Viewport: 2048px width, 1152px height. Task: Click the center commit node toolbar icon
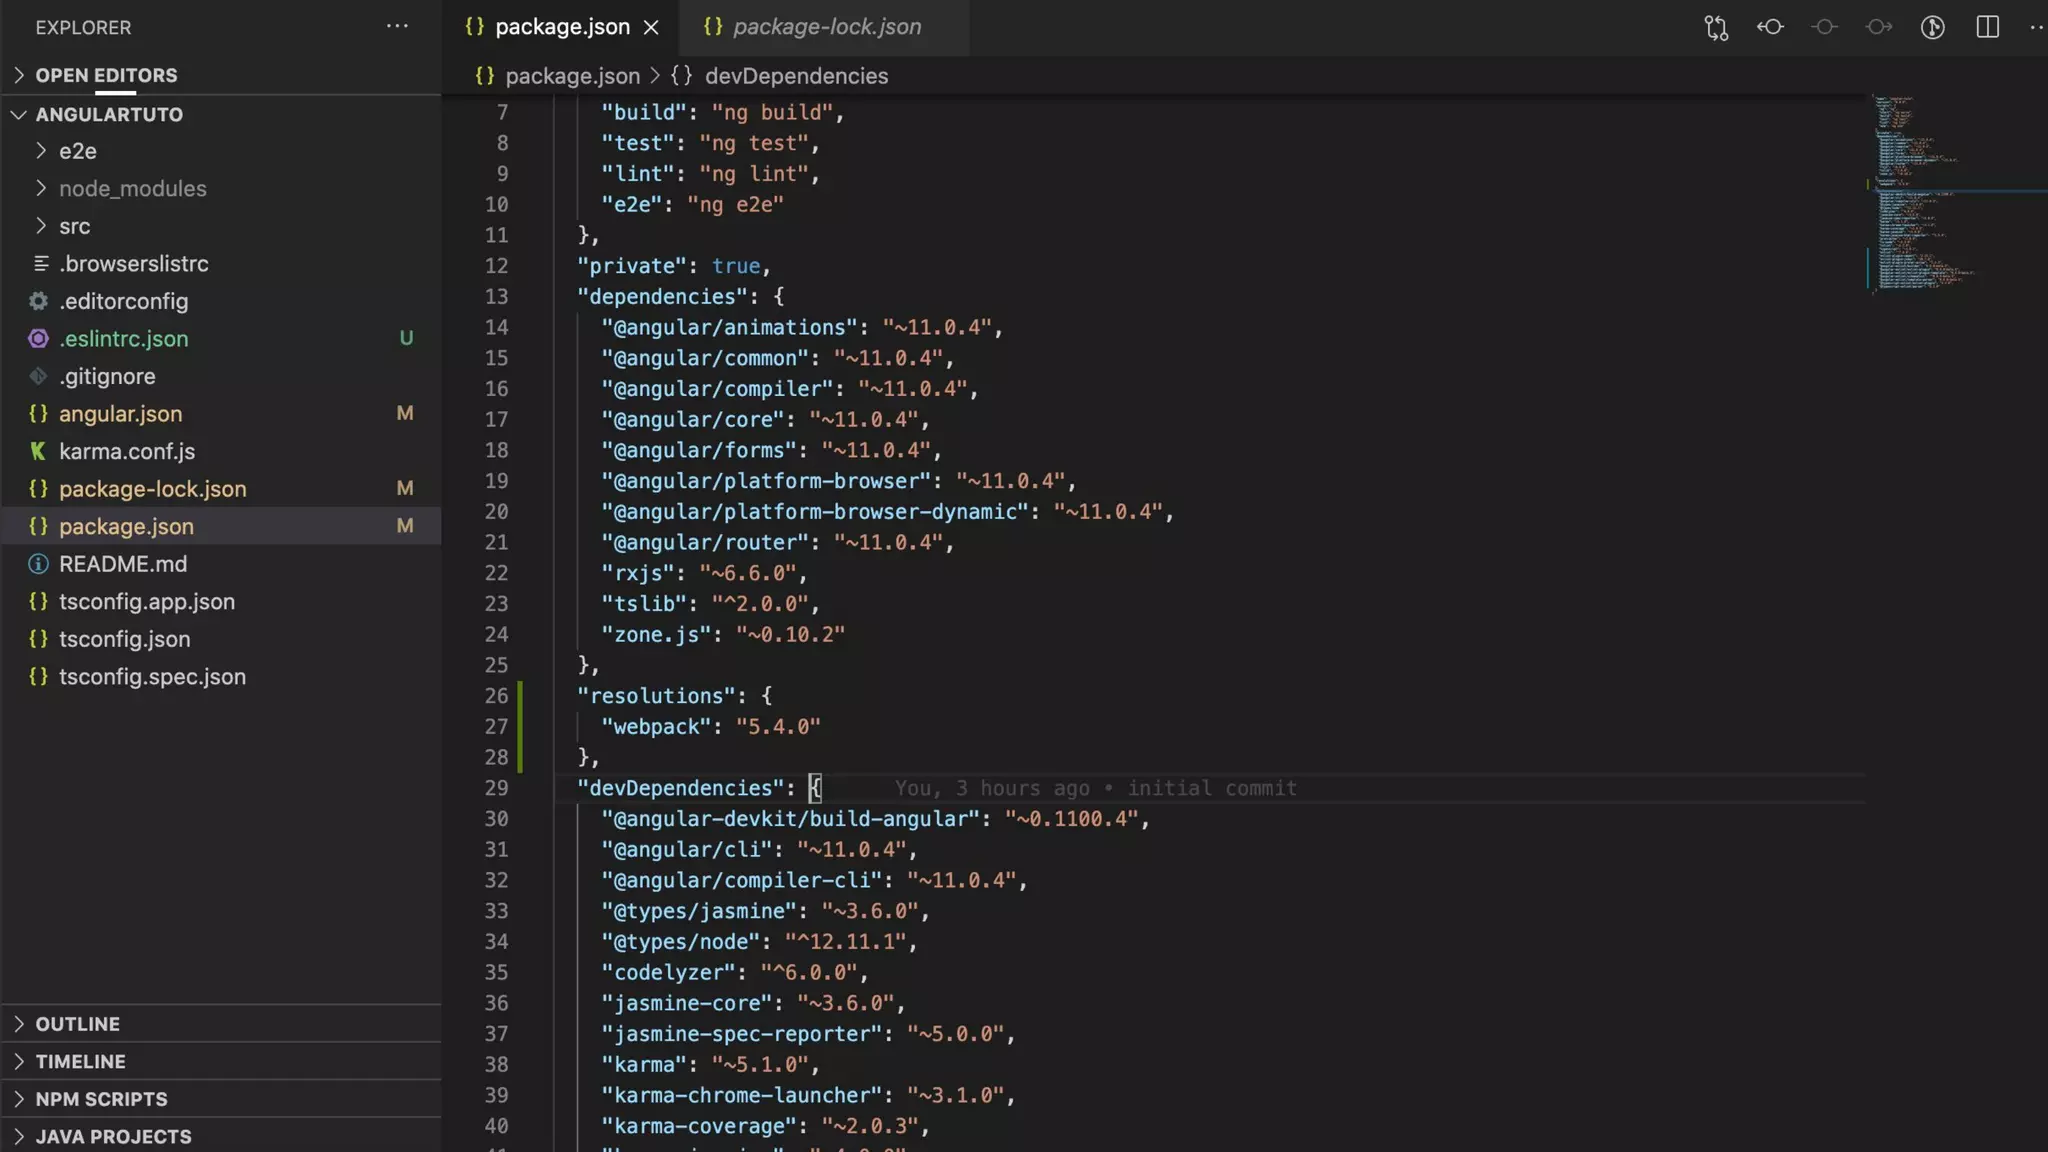click(1824, 28)
